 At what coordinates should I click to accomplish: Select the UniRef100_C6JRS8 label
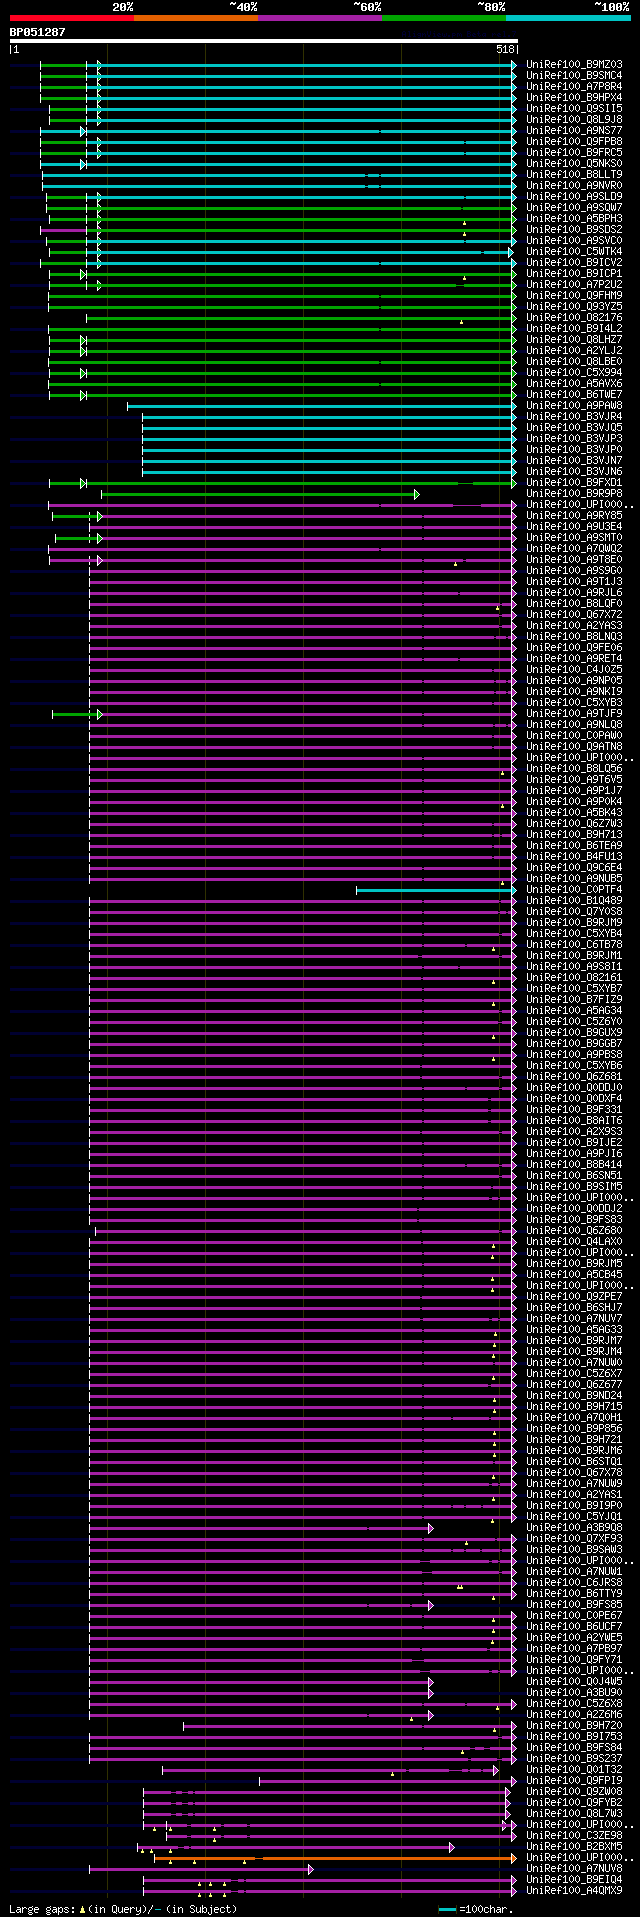(574, 1583)
